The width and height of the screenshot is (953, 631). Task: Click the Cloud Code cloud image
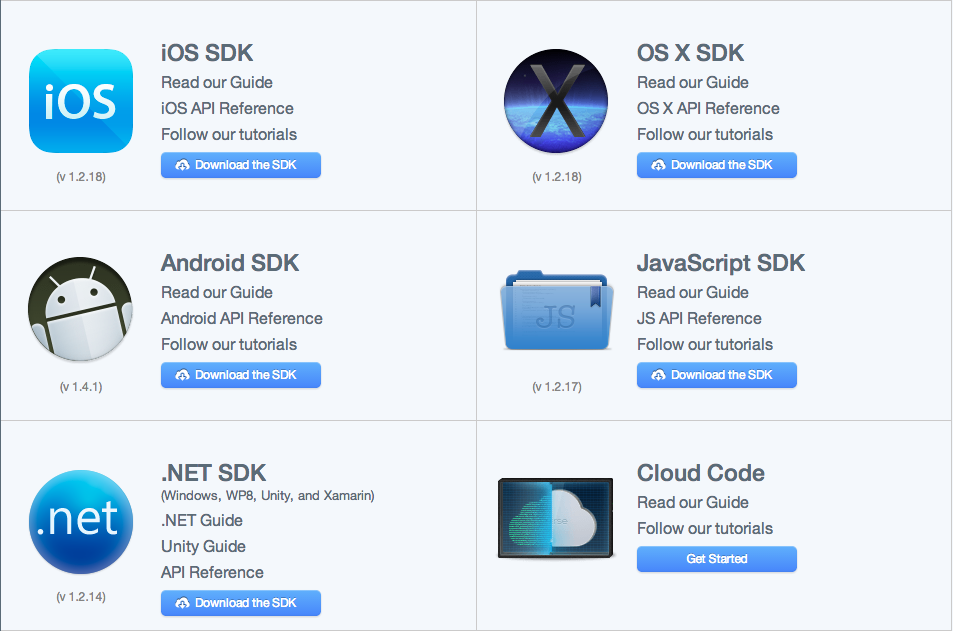556,518
